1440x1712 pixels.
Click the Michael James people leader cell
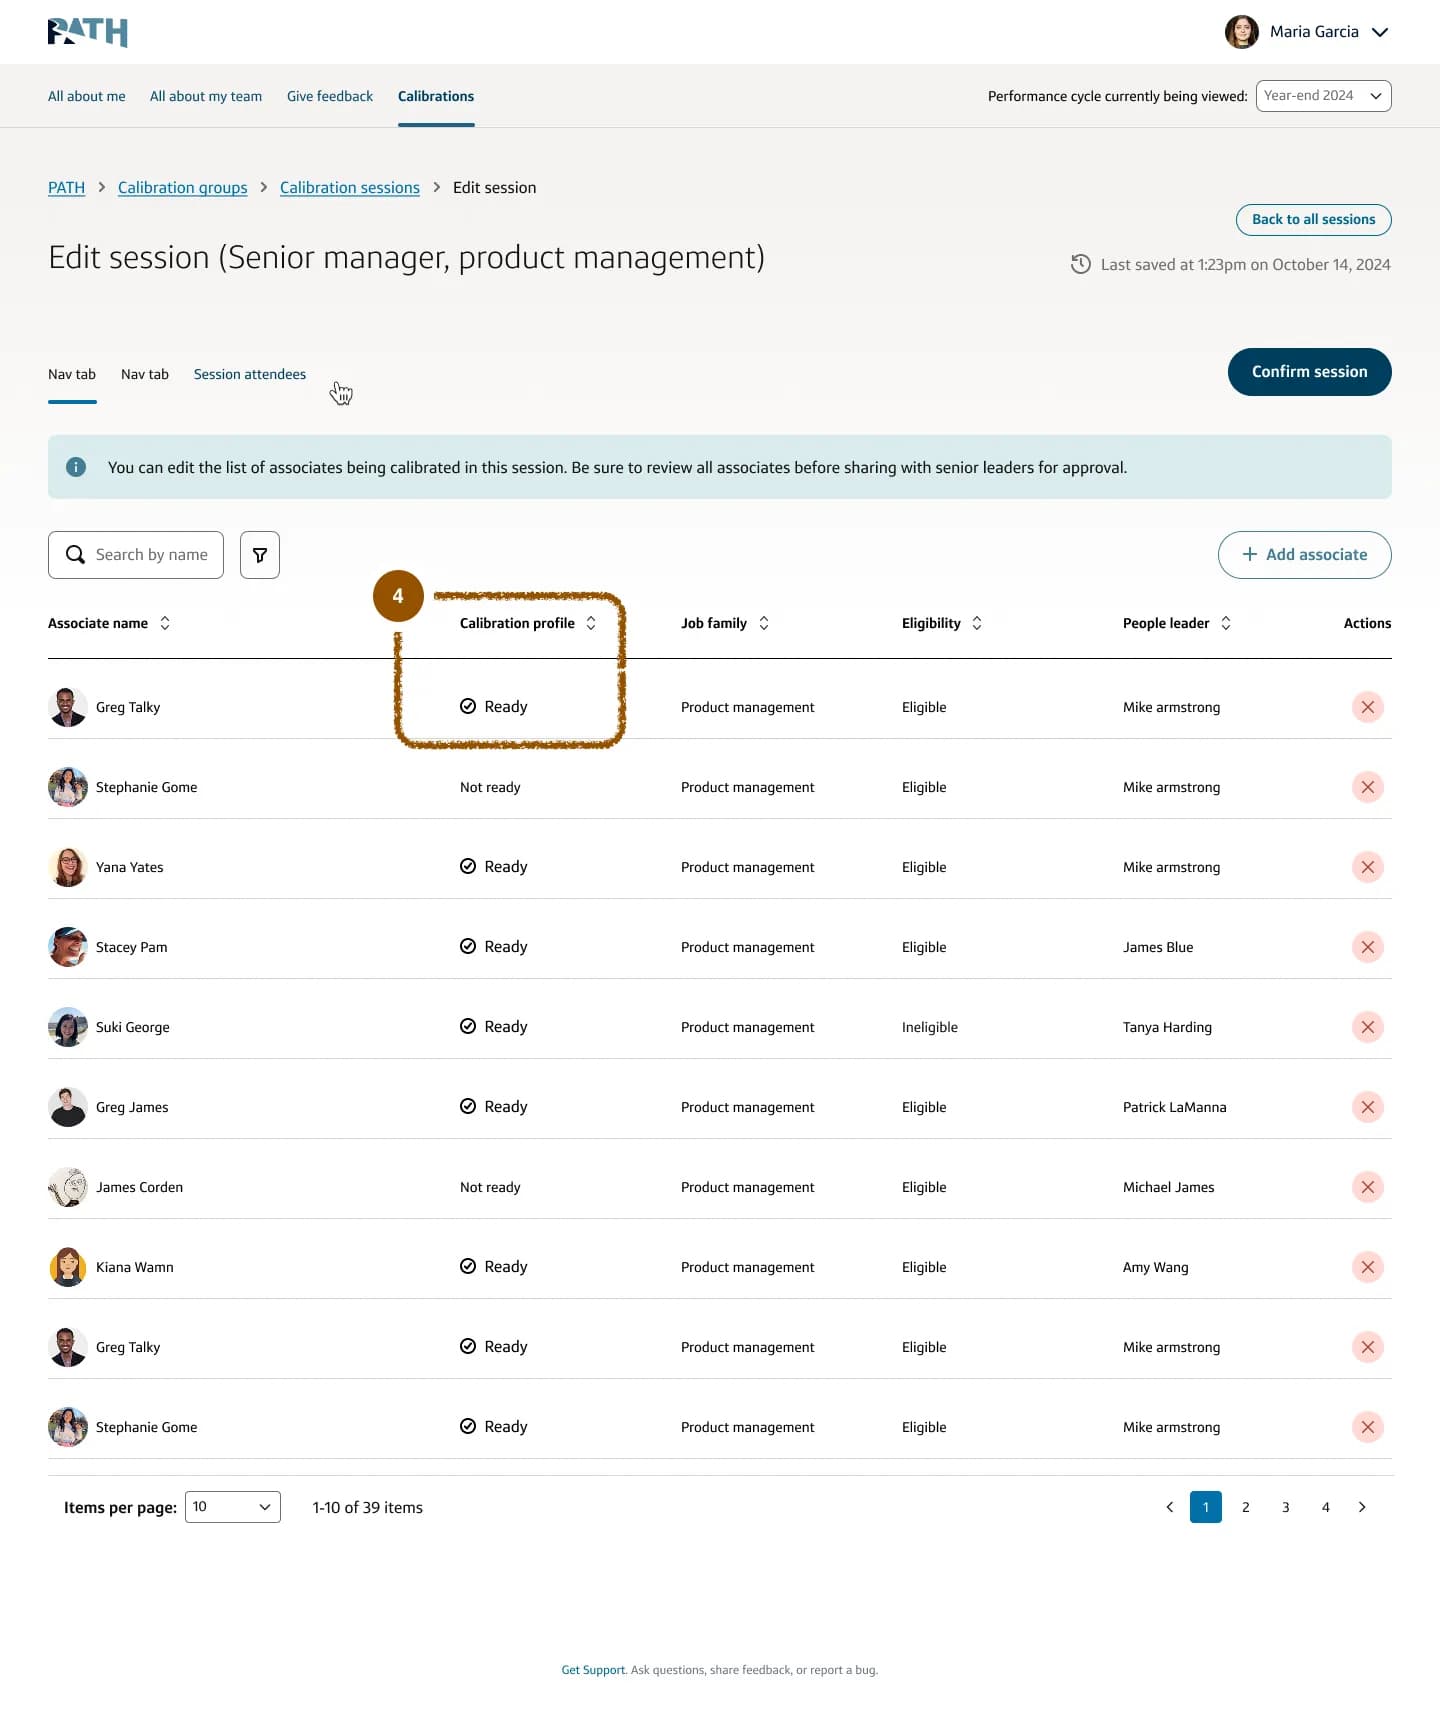coord(1169,1187)
